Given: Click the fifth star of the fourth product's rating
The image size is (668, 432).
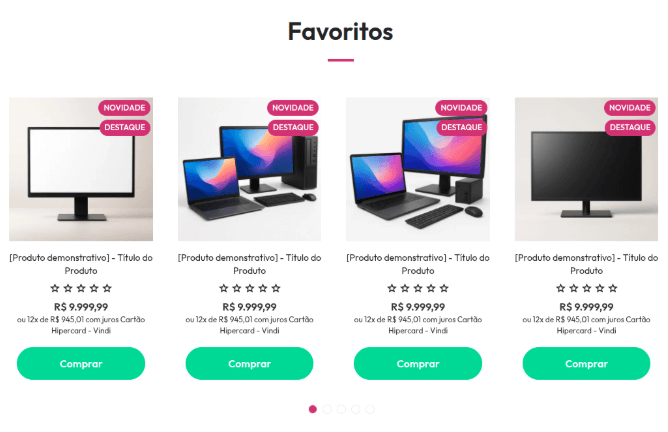Looking at the screenshot, I should (613, 288).
